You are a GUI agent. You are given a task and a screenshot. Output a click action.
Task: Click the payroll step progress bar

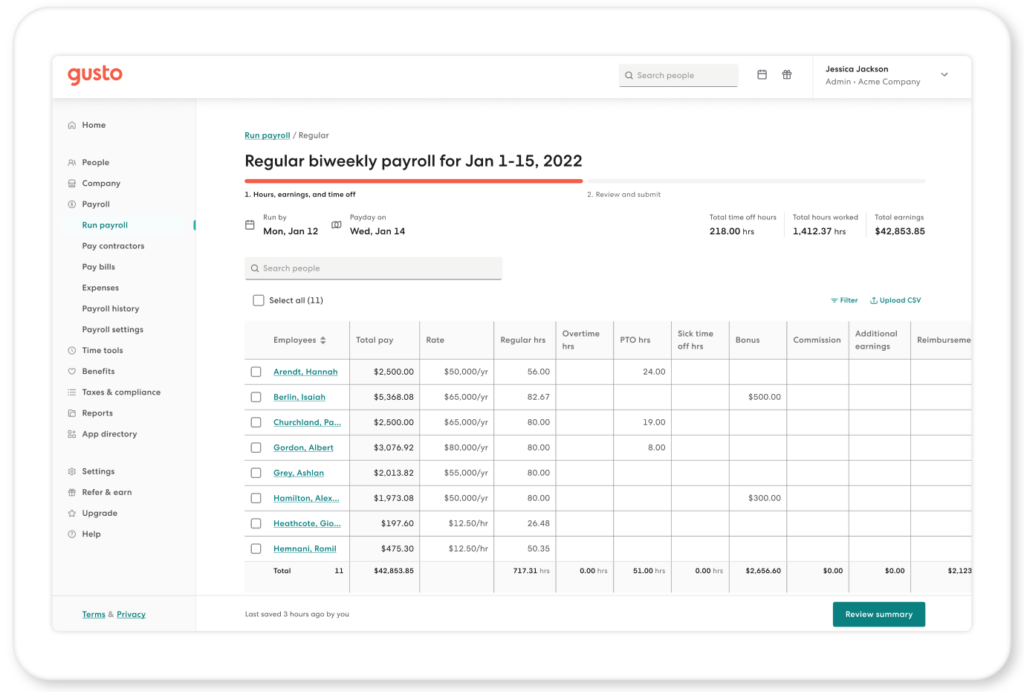584,181
